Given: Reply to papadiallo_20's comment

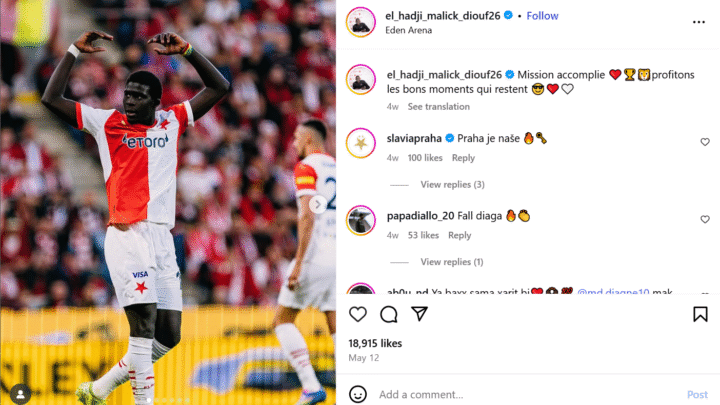Looking at the screenshot, I should 460,235.
